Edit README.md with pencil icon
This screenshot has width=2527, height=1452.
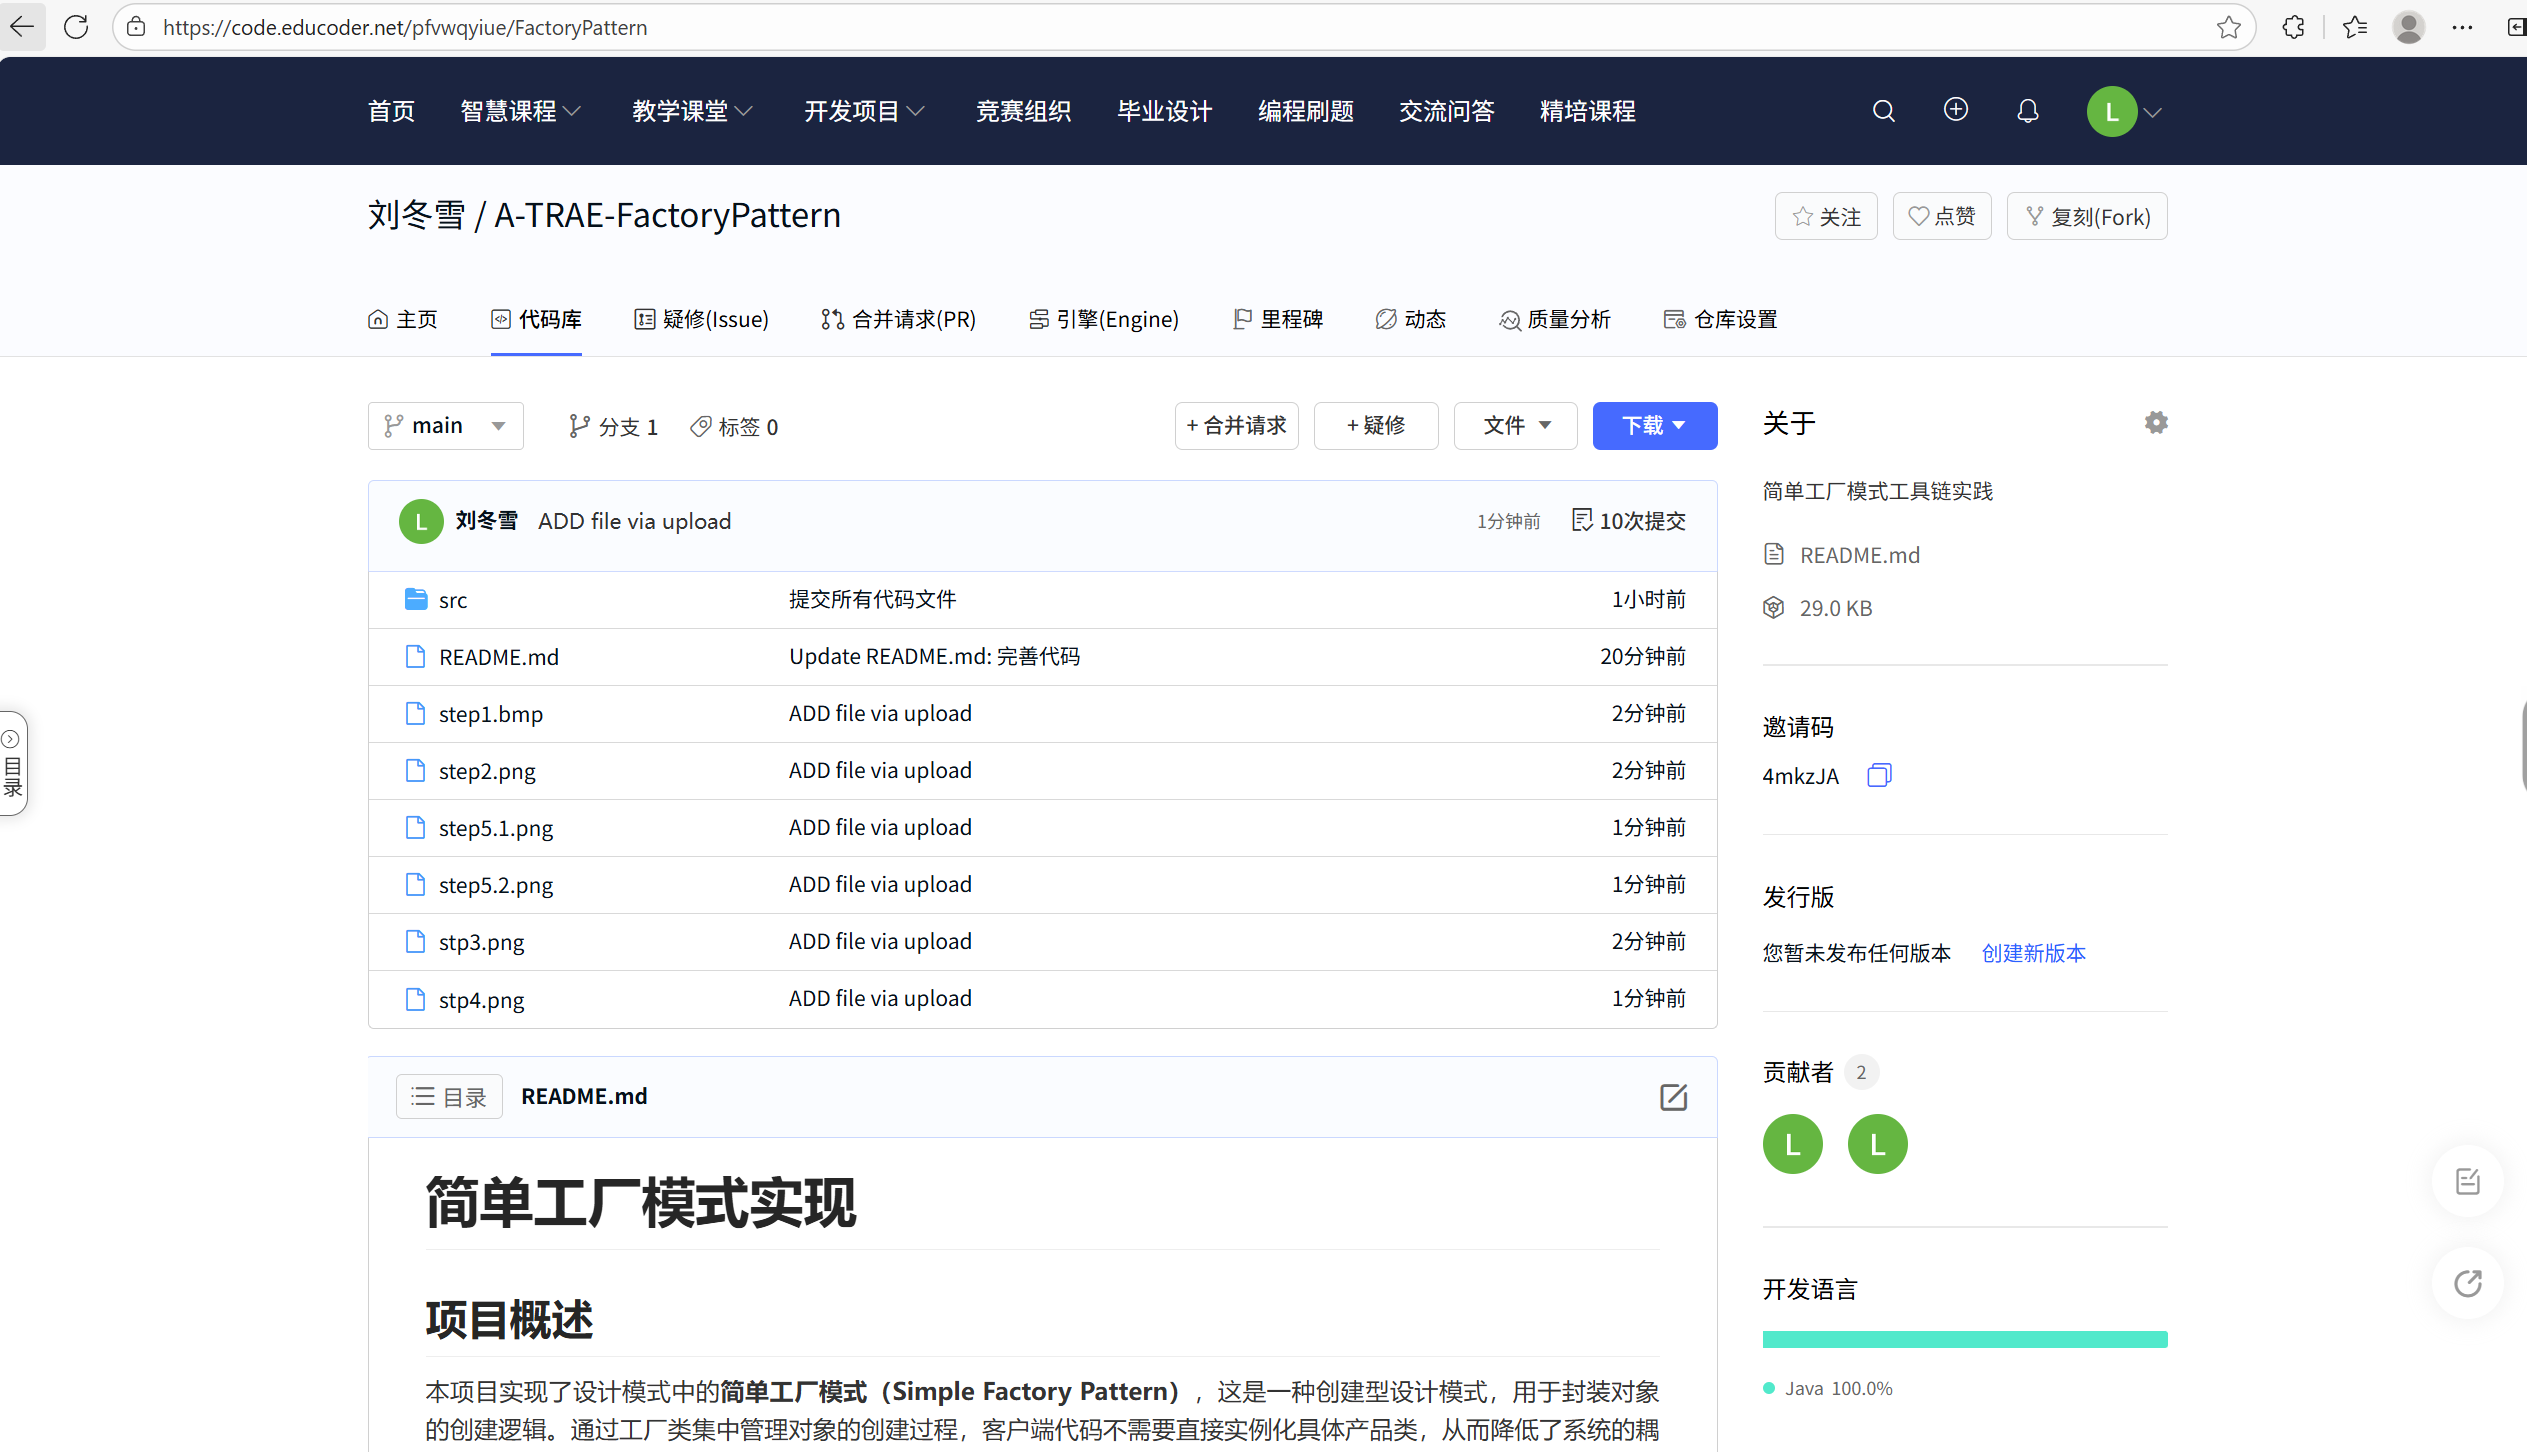(1673, 1097)
